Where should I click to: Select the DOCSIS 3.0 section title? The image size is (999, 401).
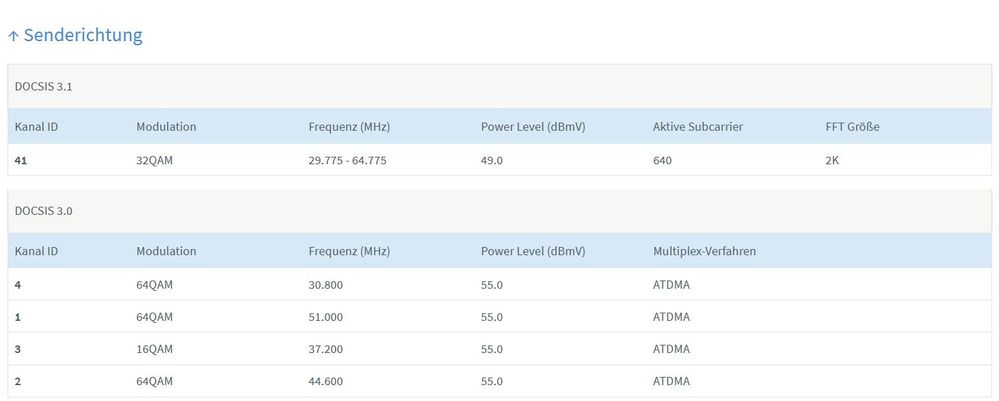[43, 211]
